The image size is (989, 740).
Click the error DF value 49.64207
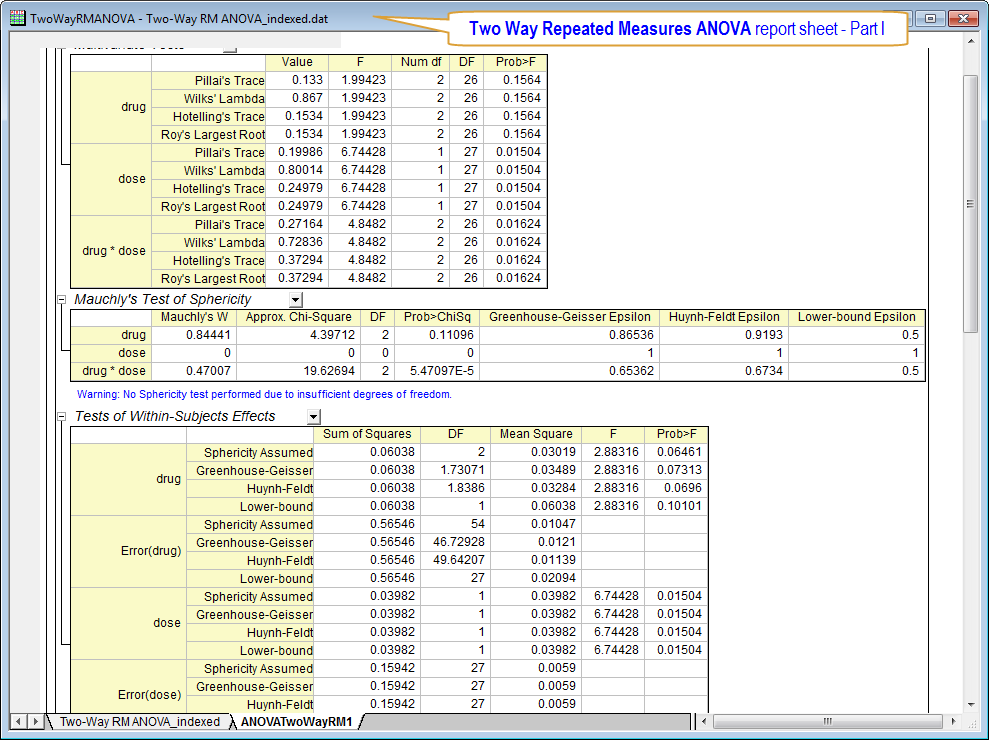[x=459, y=560]
